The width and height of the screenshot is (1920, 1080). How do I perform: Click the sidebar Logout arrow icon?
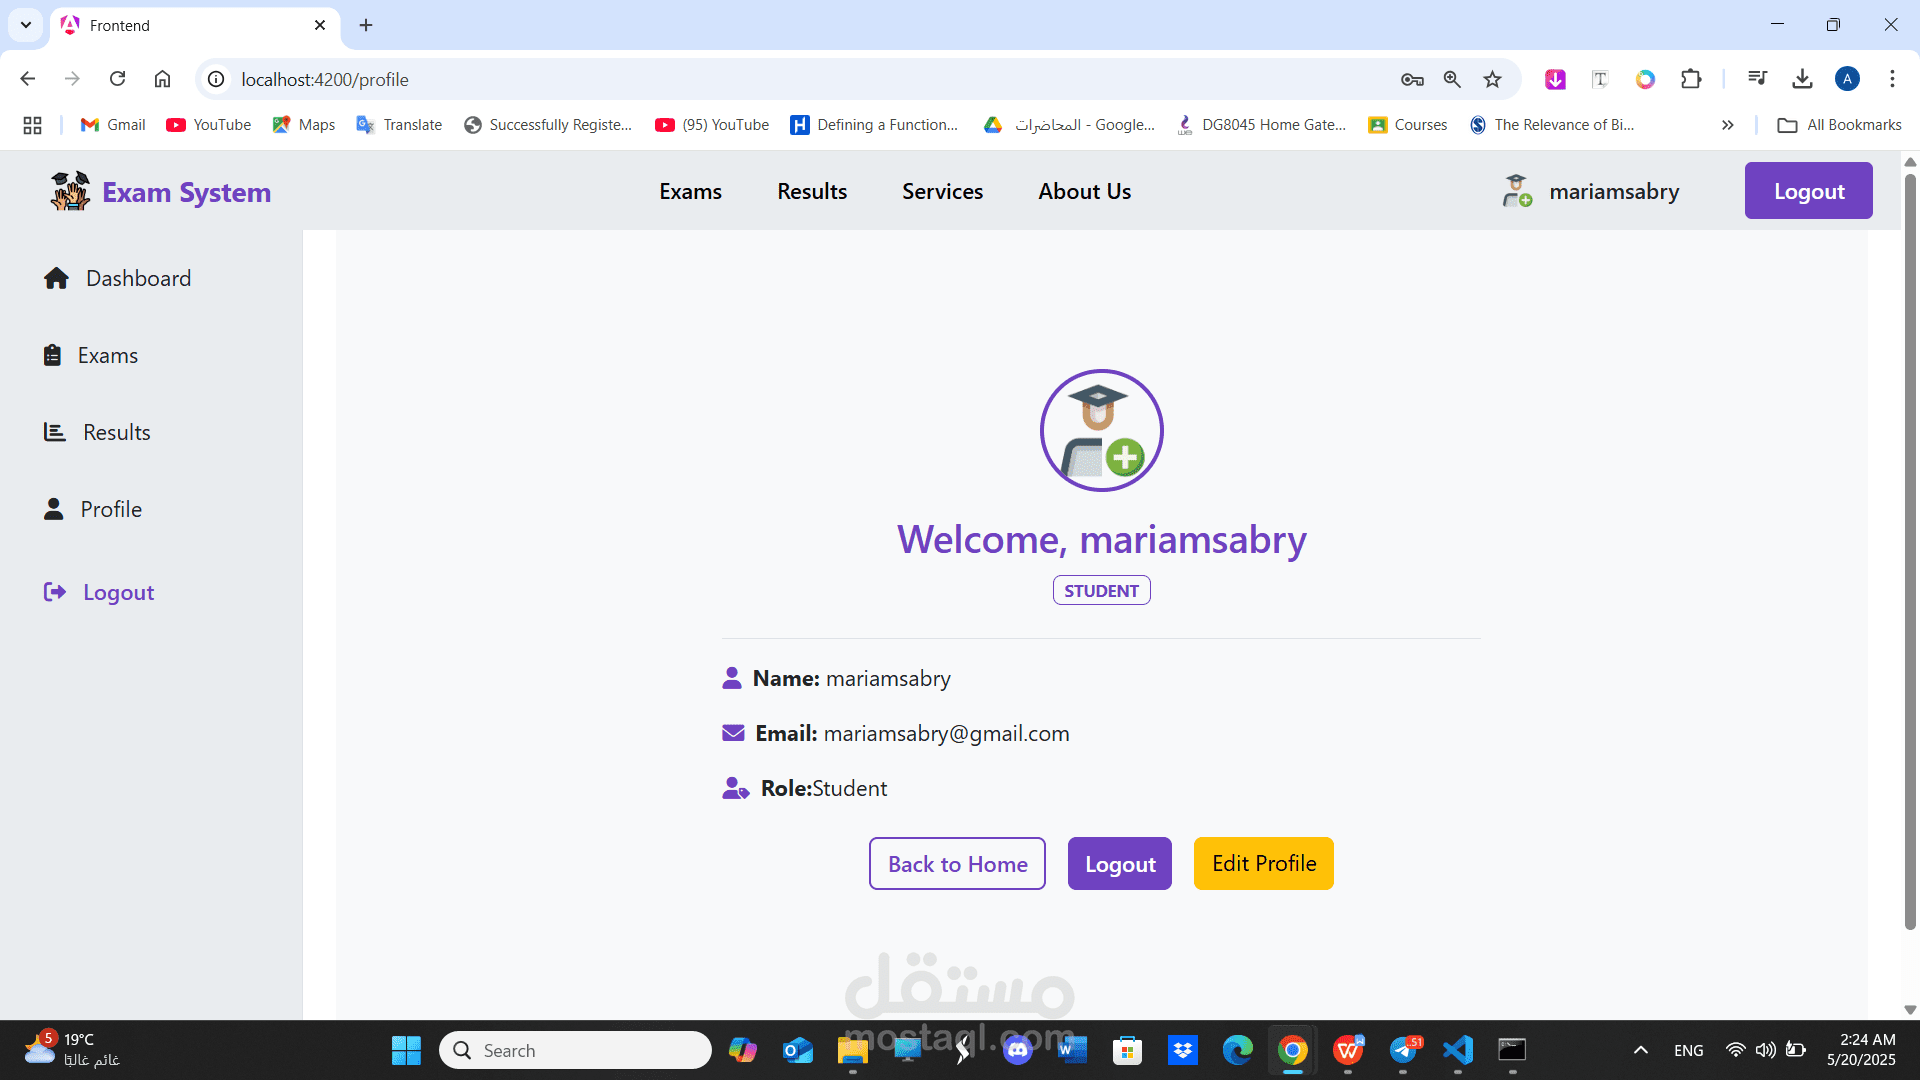tap(54, 592)
